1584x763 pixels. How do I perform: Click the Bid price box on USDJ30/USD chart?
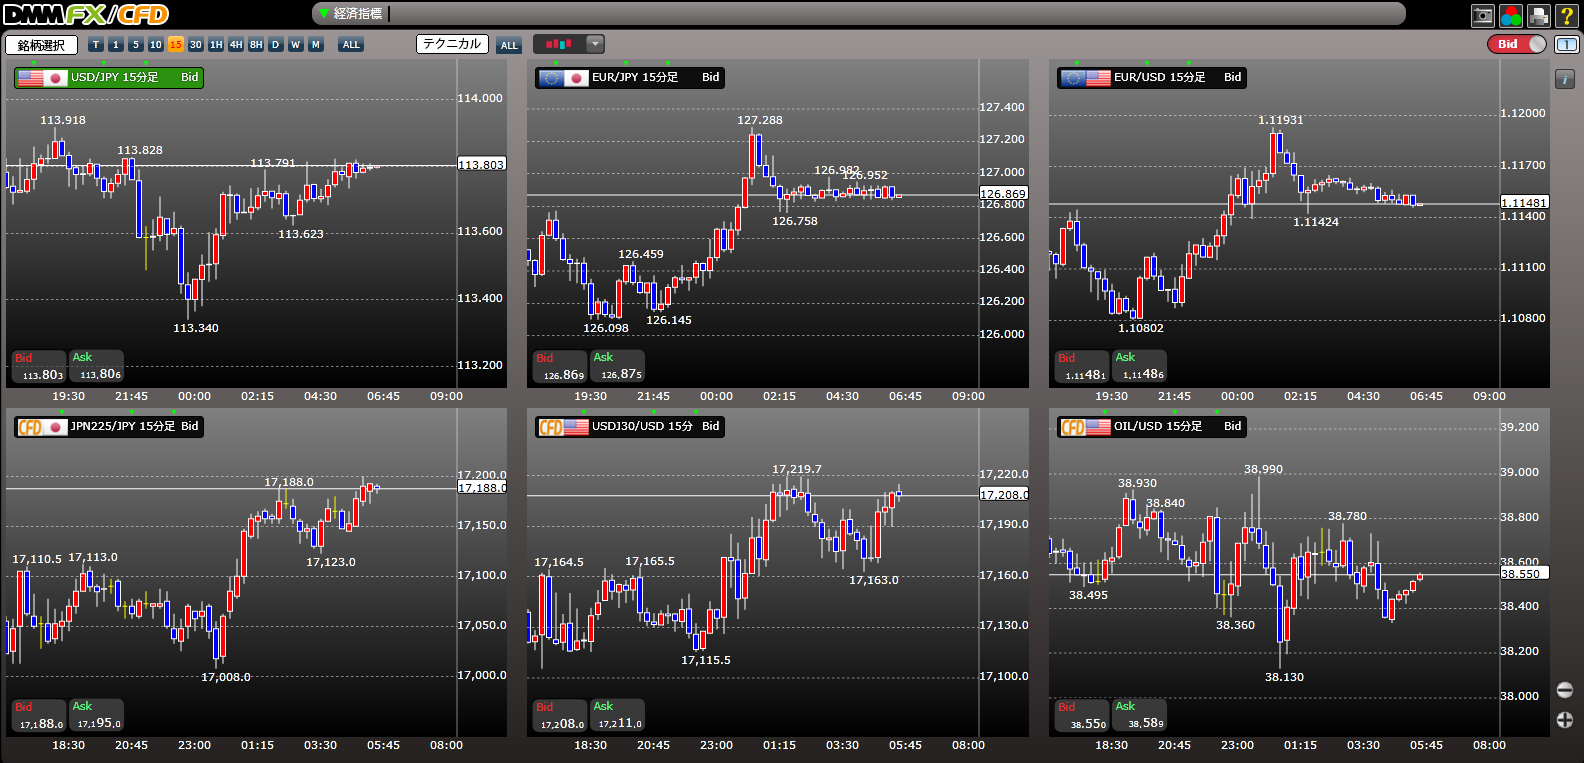[560, 715]
